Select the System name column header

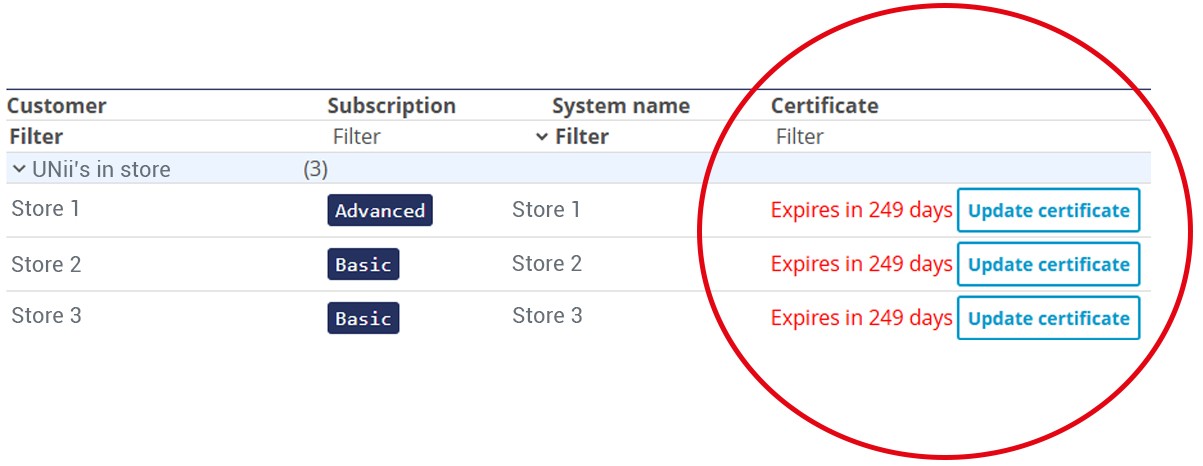620,106
